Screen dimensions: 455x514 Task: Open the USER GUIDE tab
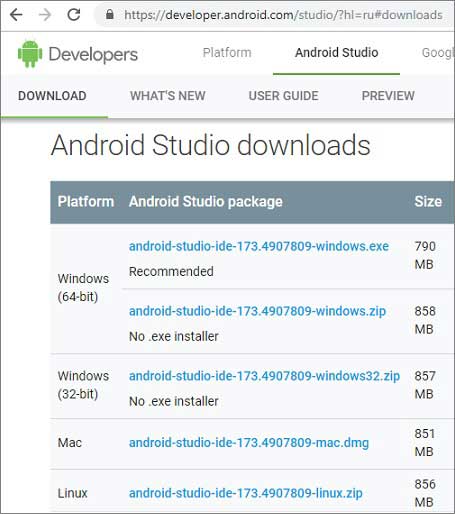click(284, 96)
